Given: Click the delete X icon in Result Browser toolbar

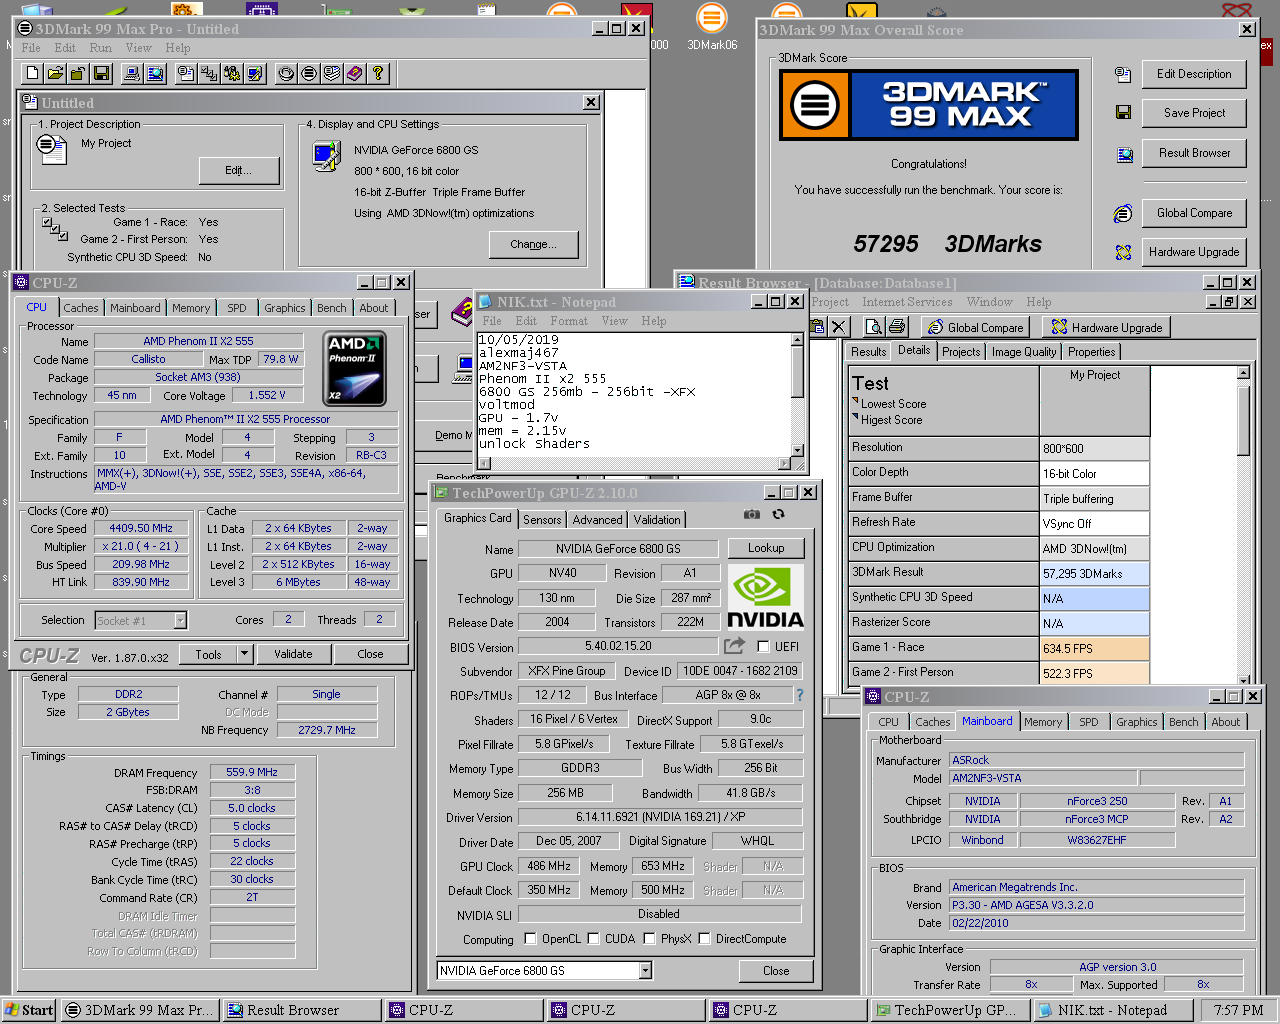Looking at the screenshot, I should [839, 326].
